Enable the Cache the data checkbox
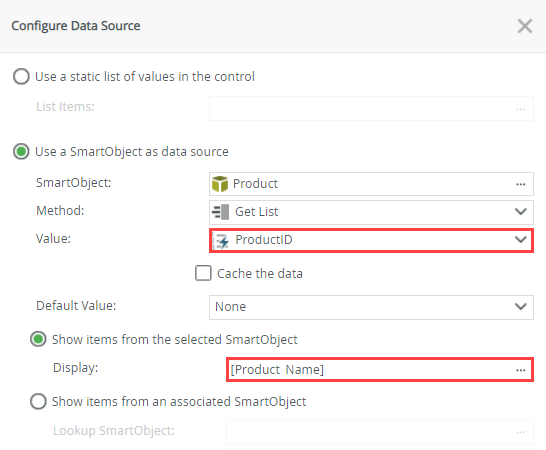Viewport: 546px width, 450px height. click(203, 273)
